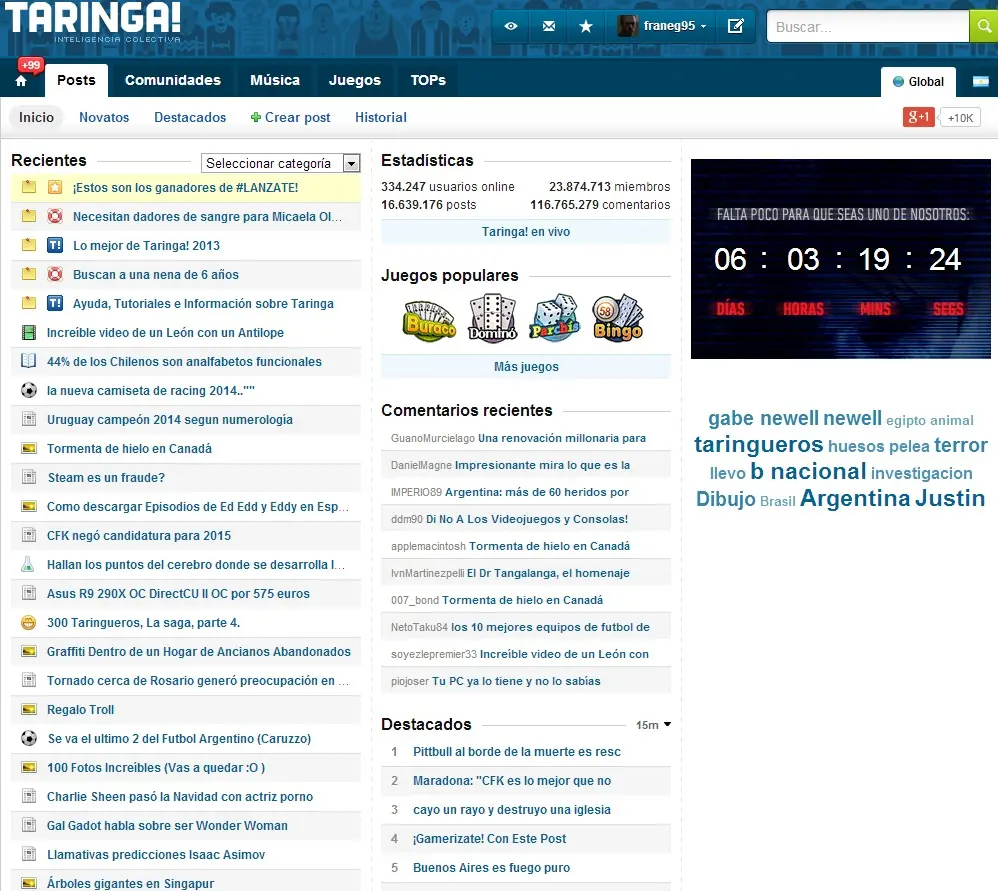Open comment by ddm90 on Videojuegos y Consolas
Image resolution: width=998 pixels, height=891 pixels.
[526, 519]
